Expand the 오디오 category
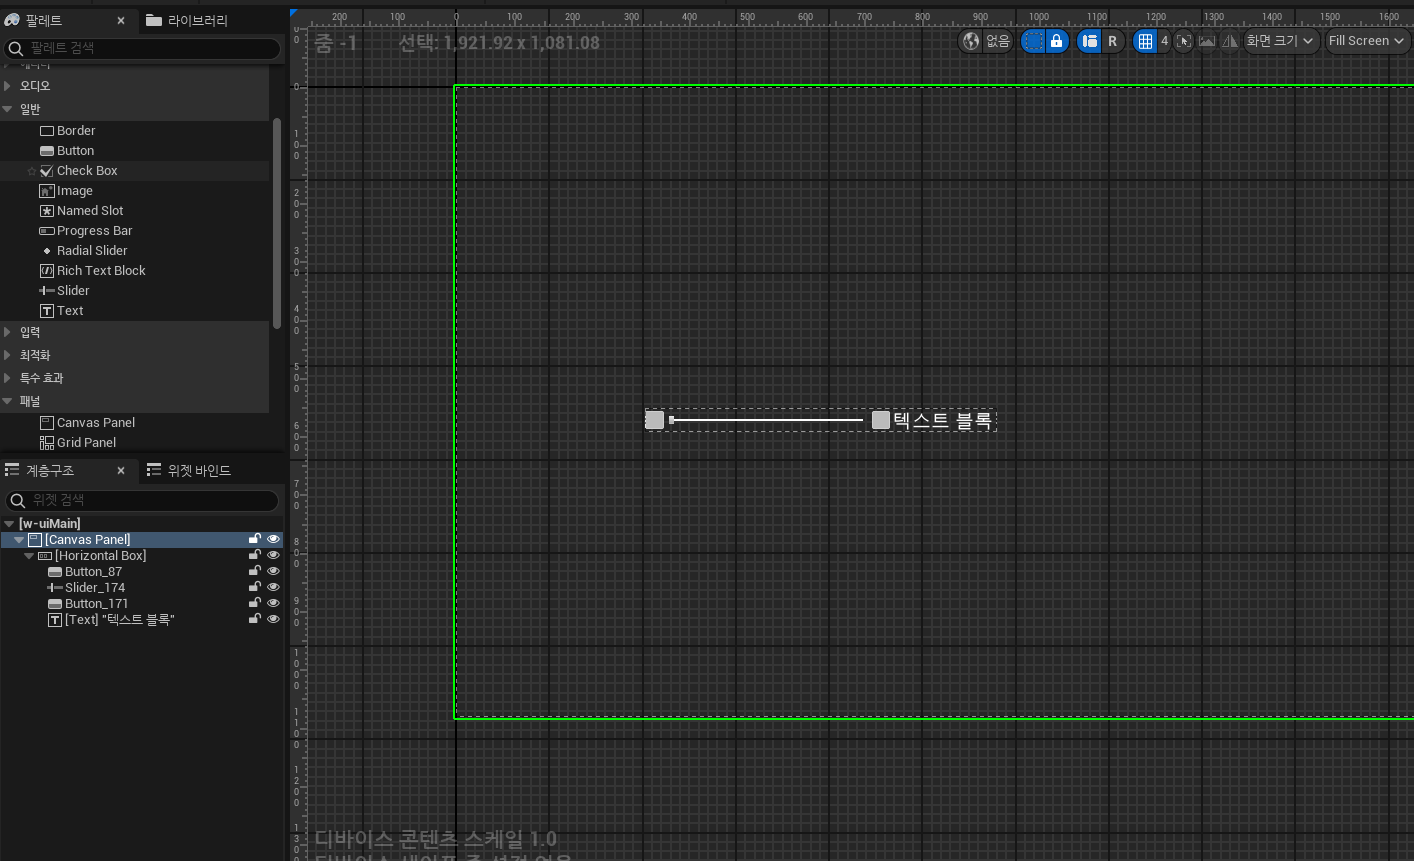Viewport: 1414px width, 861px height. pos(8,86)
